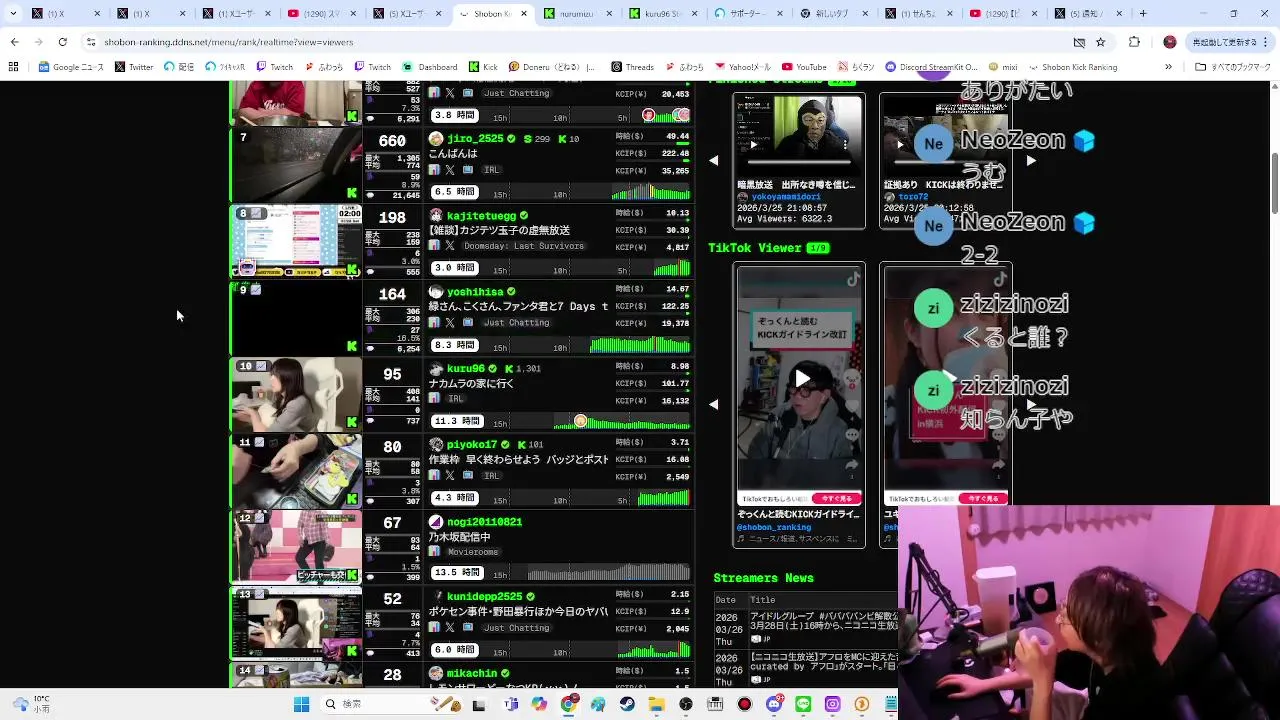Open Chrome apps grid in bookmarks bar
The image size is (1280, 720).
[13, 67]
